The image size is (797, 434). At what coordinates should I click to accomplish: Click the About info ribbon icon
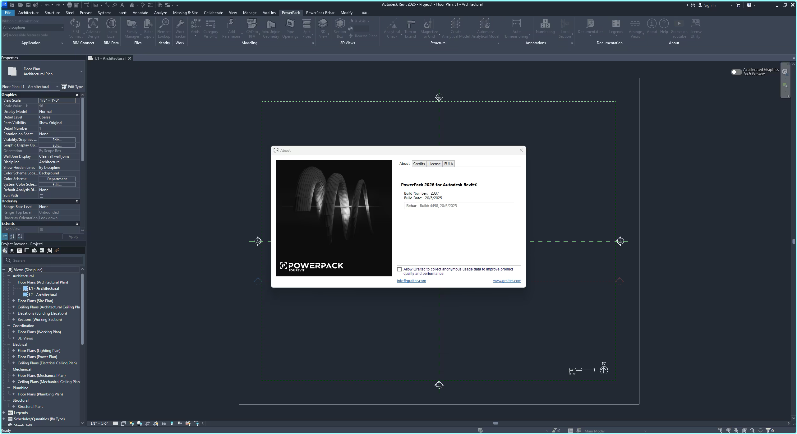pyautogui.click(x=652, y=25)
